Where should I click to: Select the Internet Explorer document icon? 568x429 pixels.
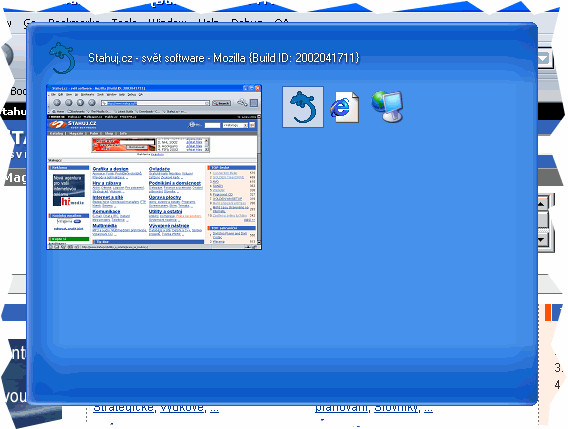pos(344,107)
